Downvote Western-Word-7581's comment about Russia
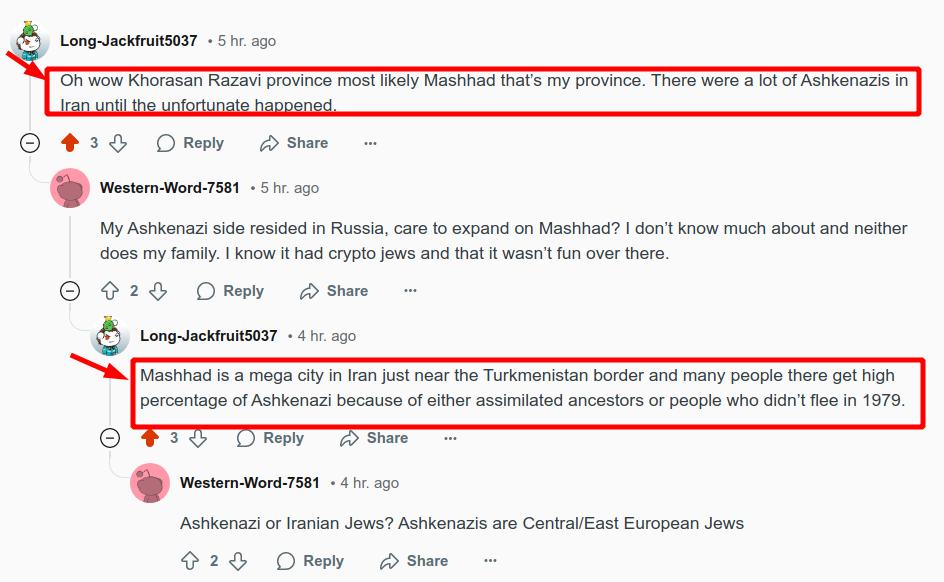Image resolution: width=944 pixels, height=582 pixels. click(x=158, y=291)
